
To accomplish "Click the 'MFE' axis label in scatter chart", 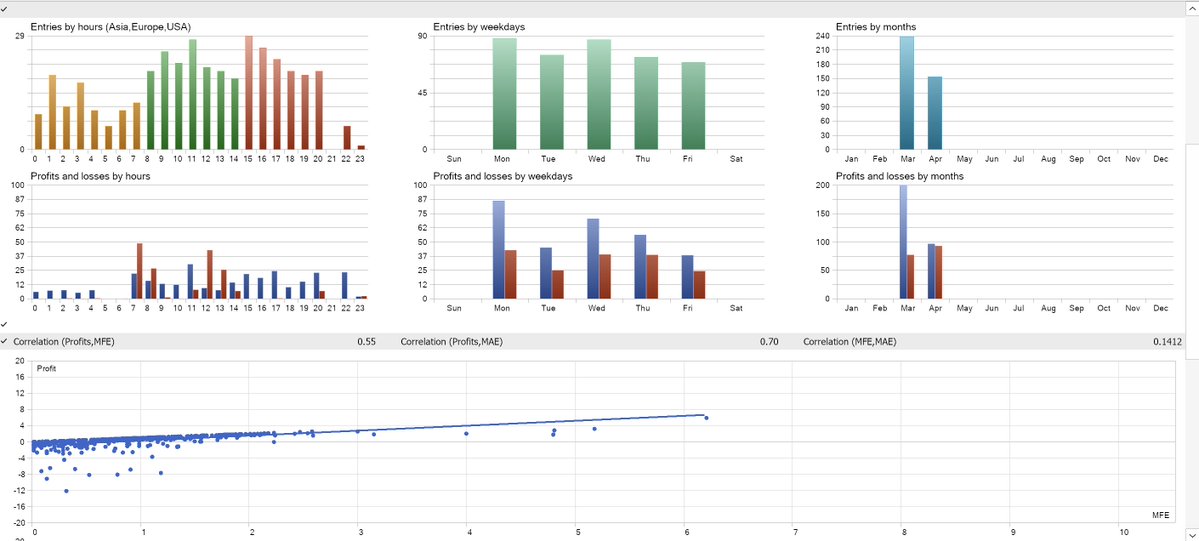I will pos(1161,516).
